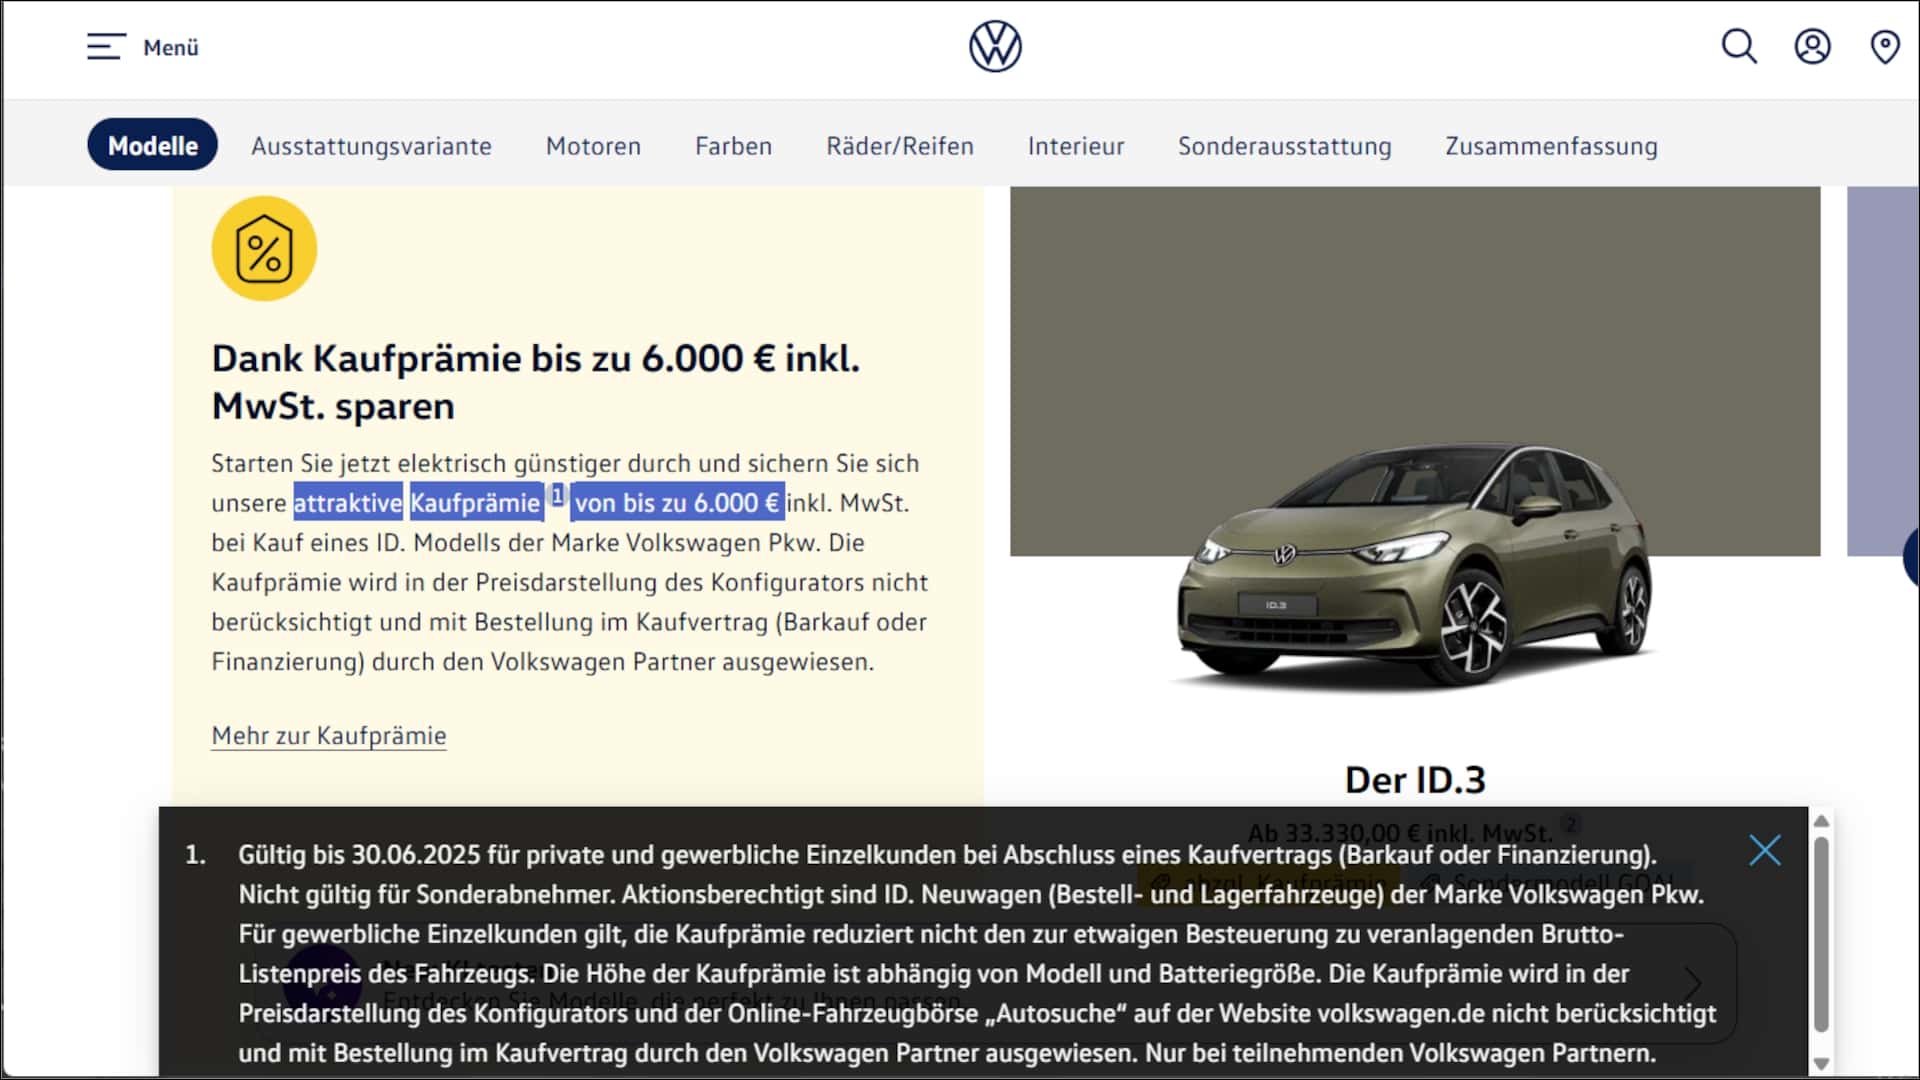The height and width of the screenshot is (1080, 1920).
Task: Open the Motoren tab
Action: [593, 146]
